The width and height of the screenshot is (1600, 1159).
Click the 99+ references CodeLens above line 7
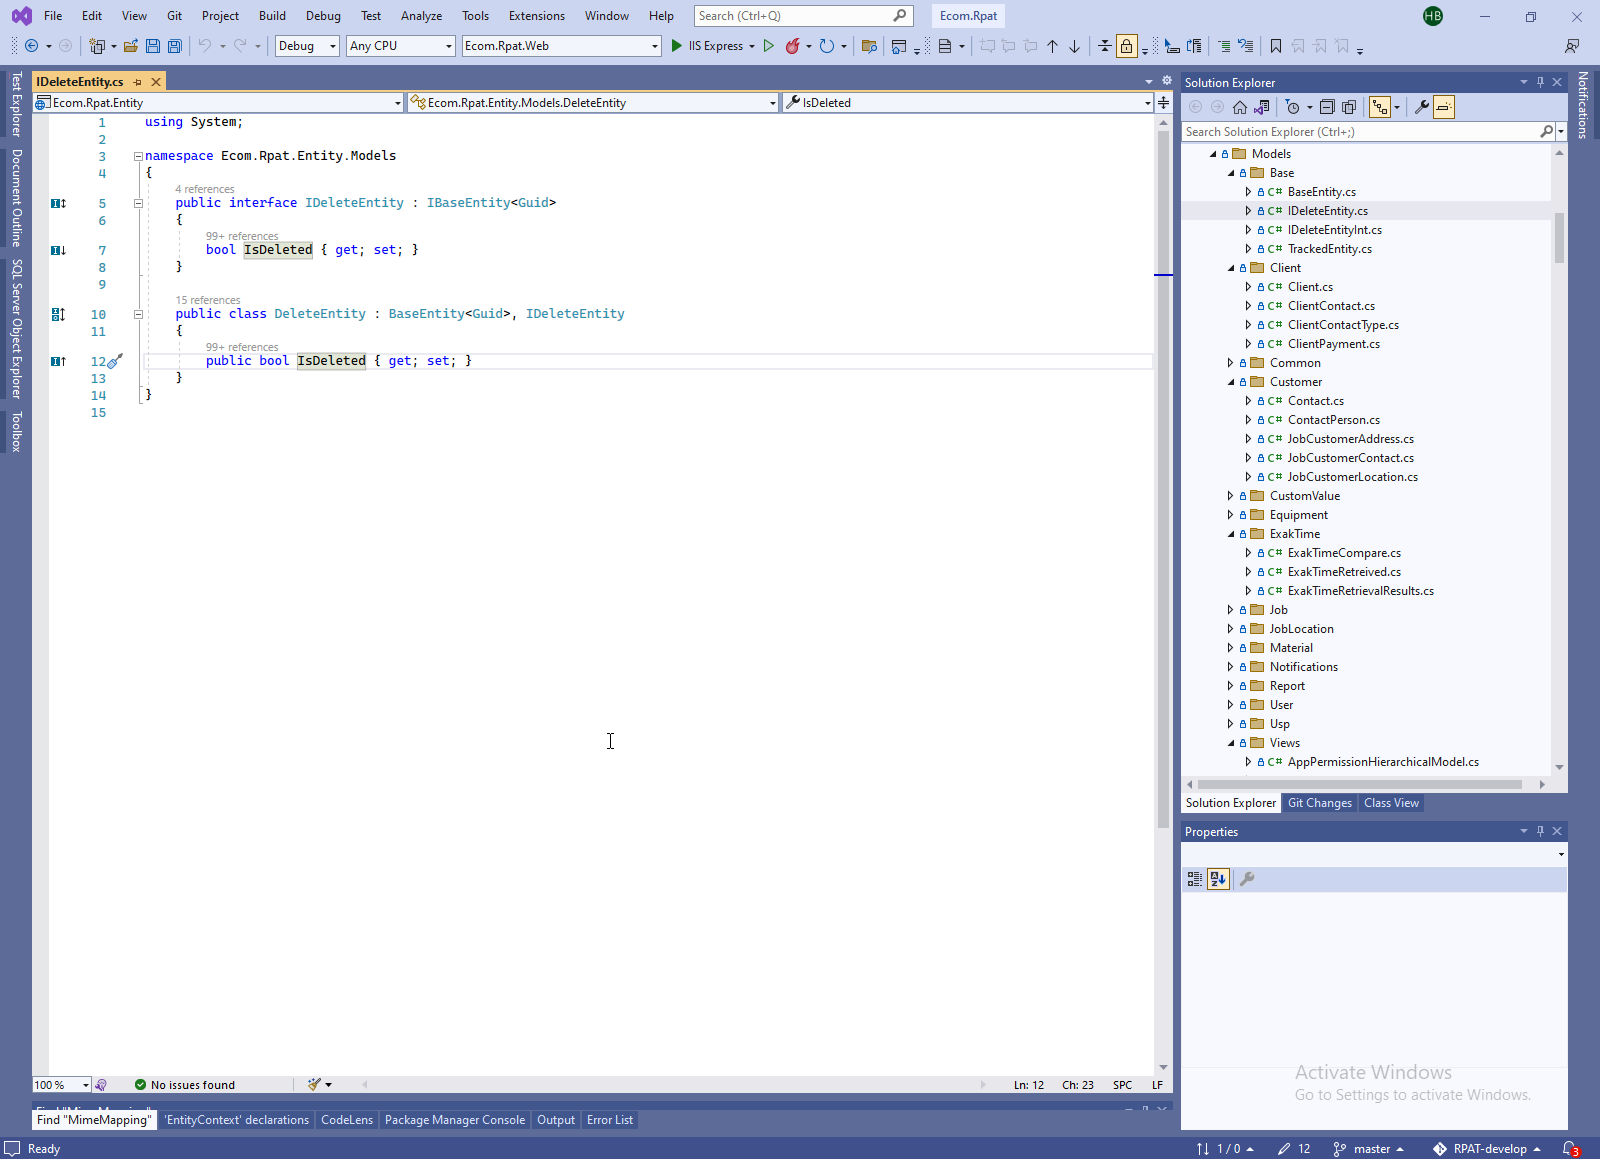pos(242,237)
